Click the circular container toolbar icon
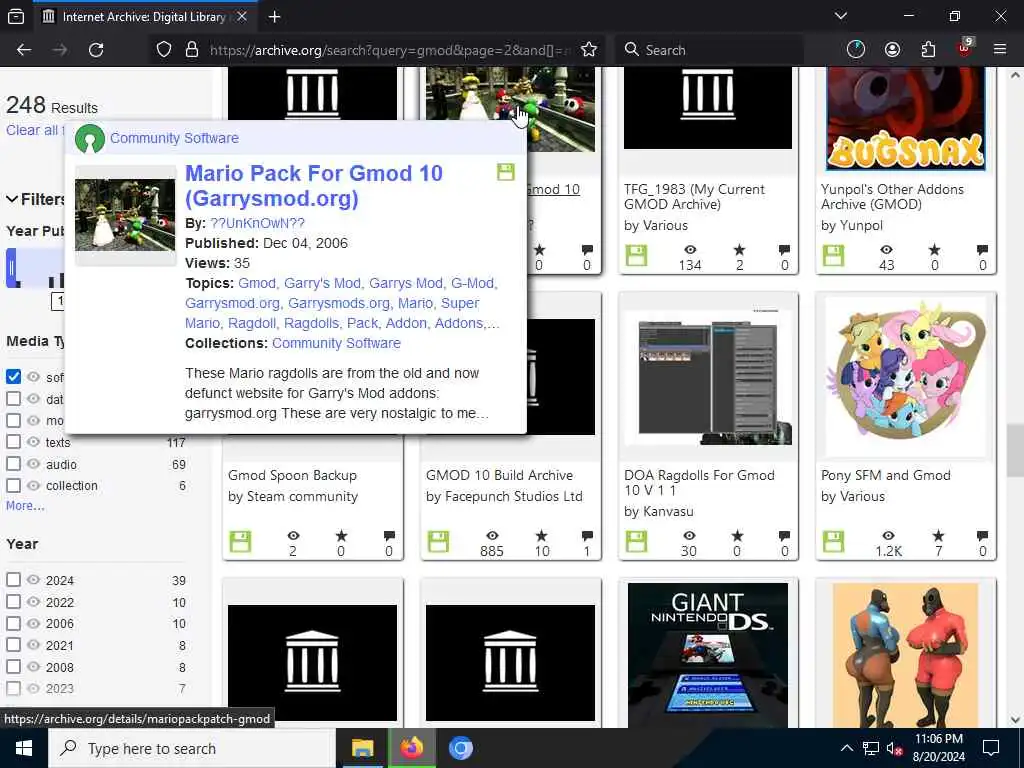1024x768 pixels. [856, 50]
